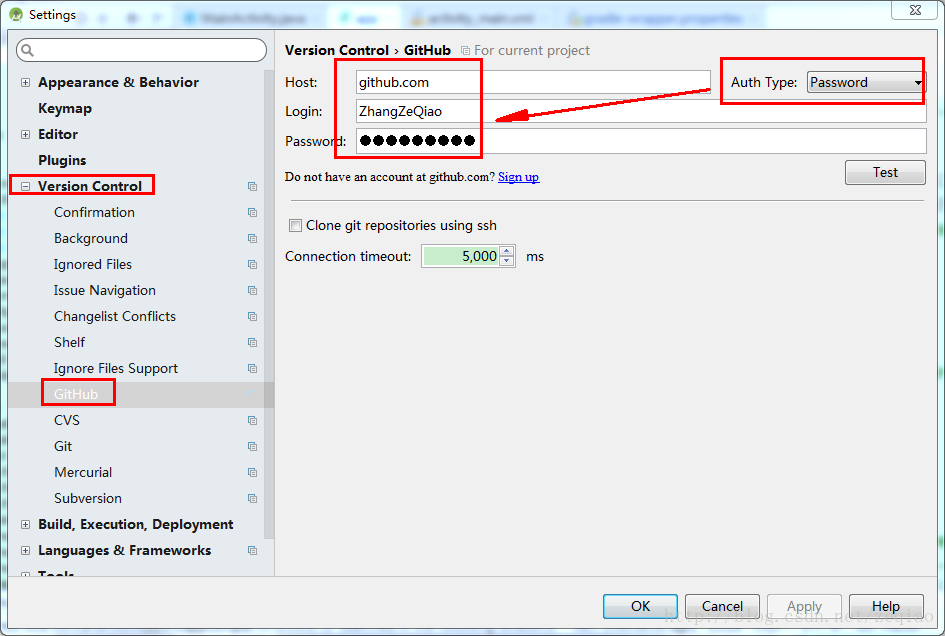The image size is (945, 636).
Task: Select GitHub in Version Control tree
Action: click(76, 394)
